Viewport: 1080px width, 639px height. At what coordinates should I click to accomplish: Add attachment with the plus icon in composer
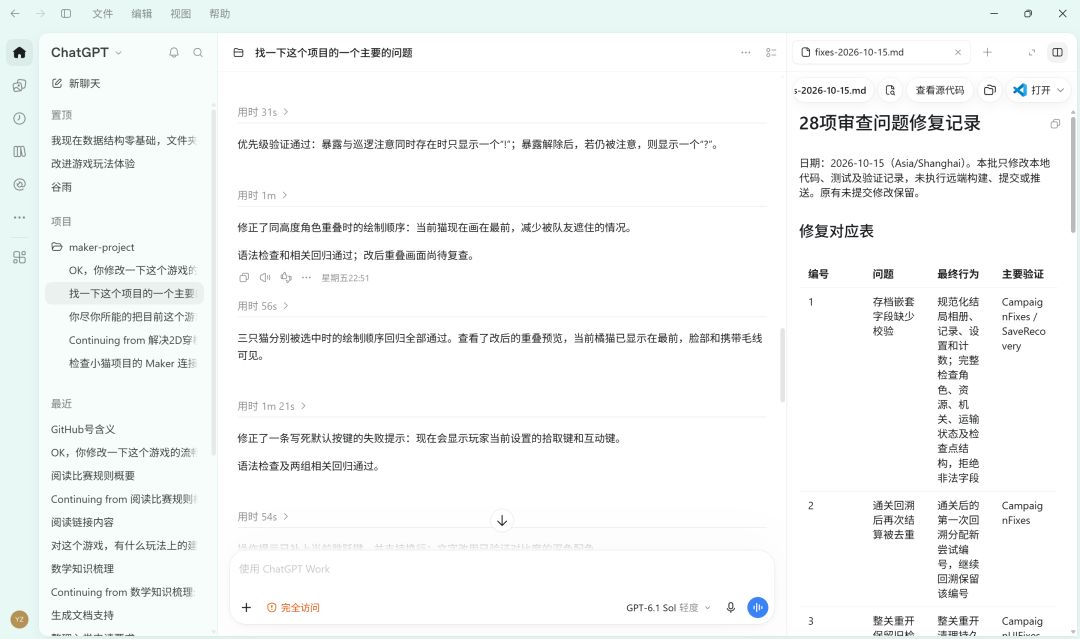[x=247, y=607]
